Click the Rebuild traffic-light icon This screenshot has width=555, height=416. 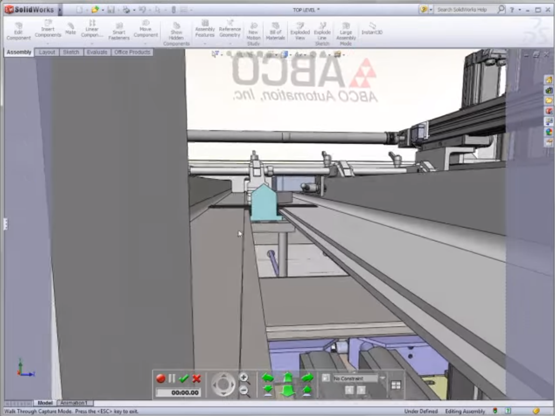pyautogui.click(x=173, y=10)
